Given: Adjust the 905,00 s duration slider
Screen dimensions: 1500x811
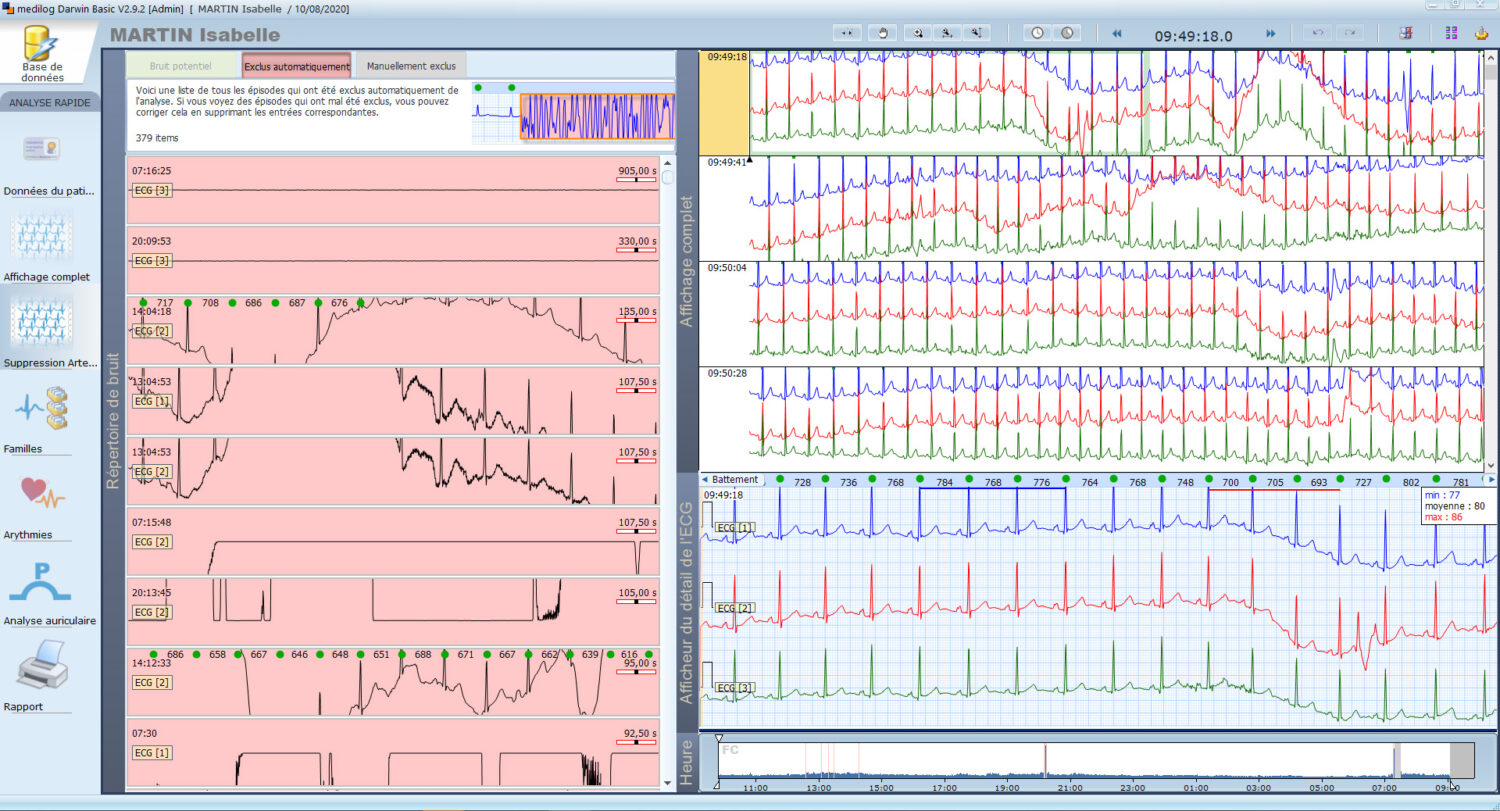Looking at the screenshot, I should pos(636,180).
